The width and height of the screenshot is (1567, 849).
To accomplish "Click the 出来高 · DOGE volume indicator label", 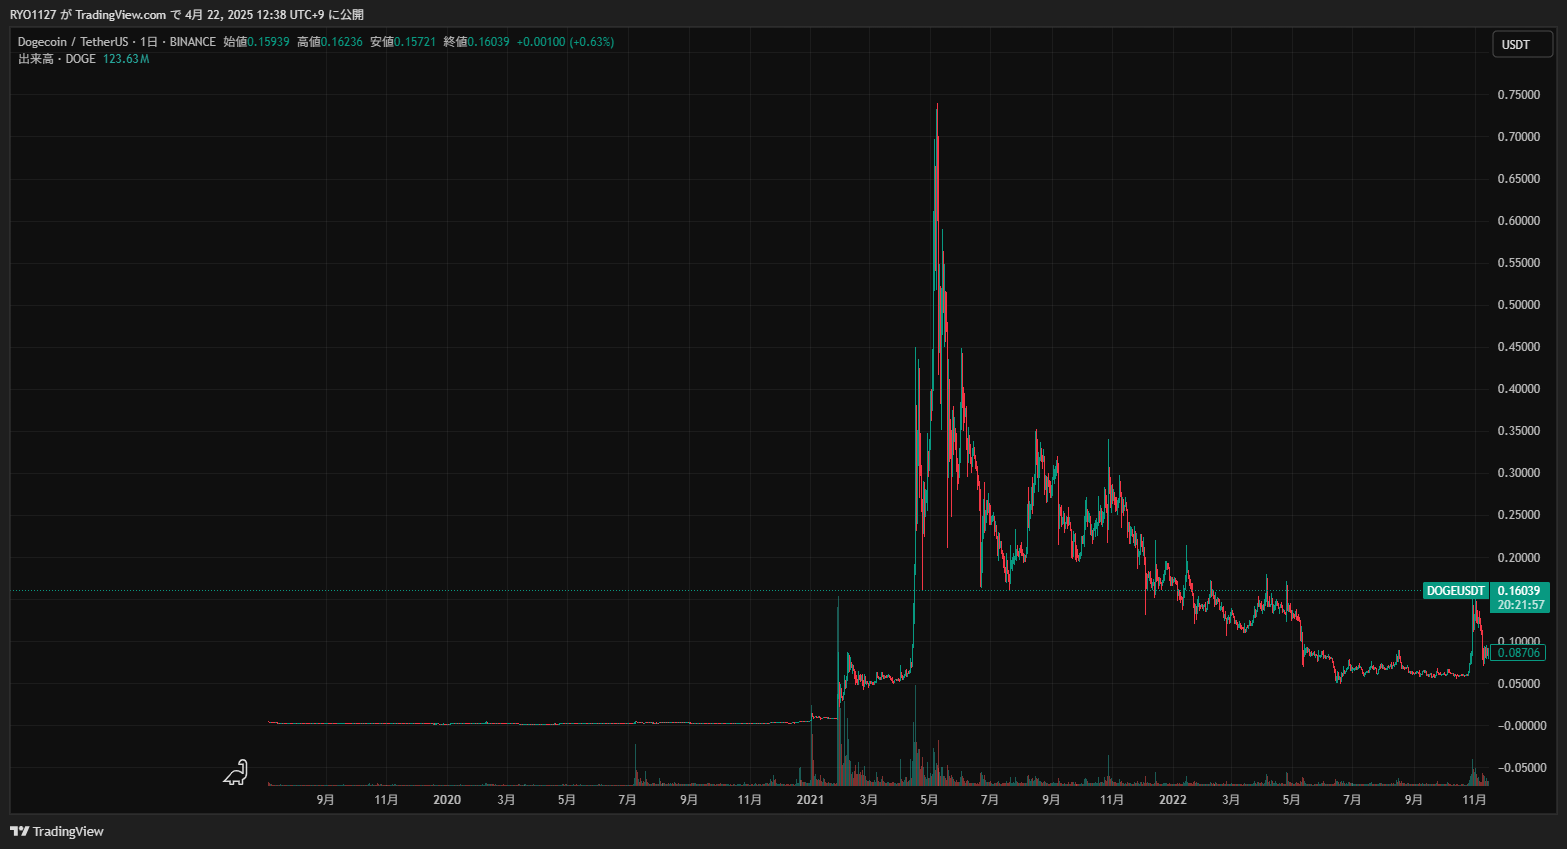I will click(57, 59).
